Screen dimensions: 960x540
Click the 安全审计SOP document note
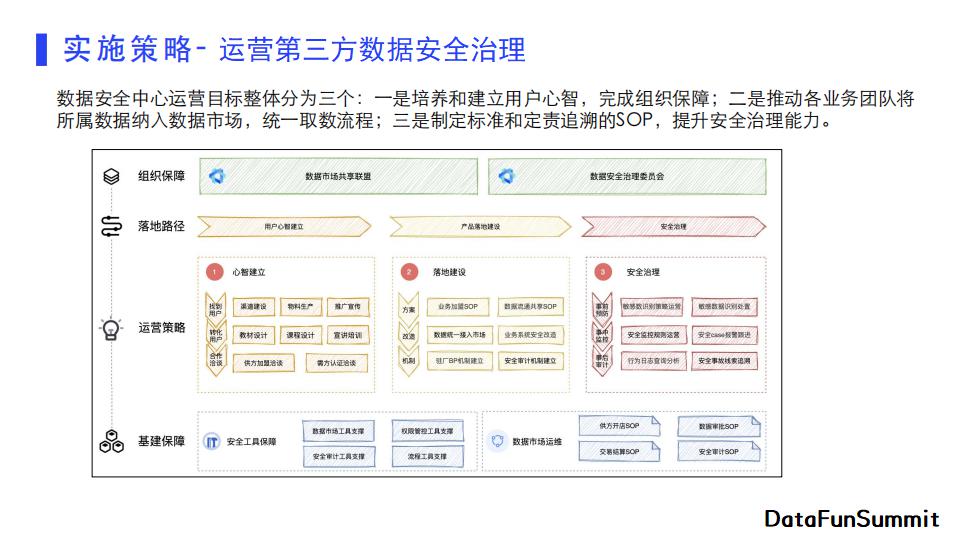pyautogui.click(x=719, y=451)
